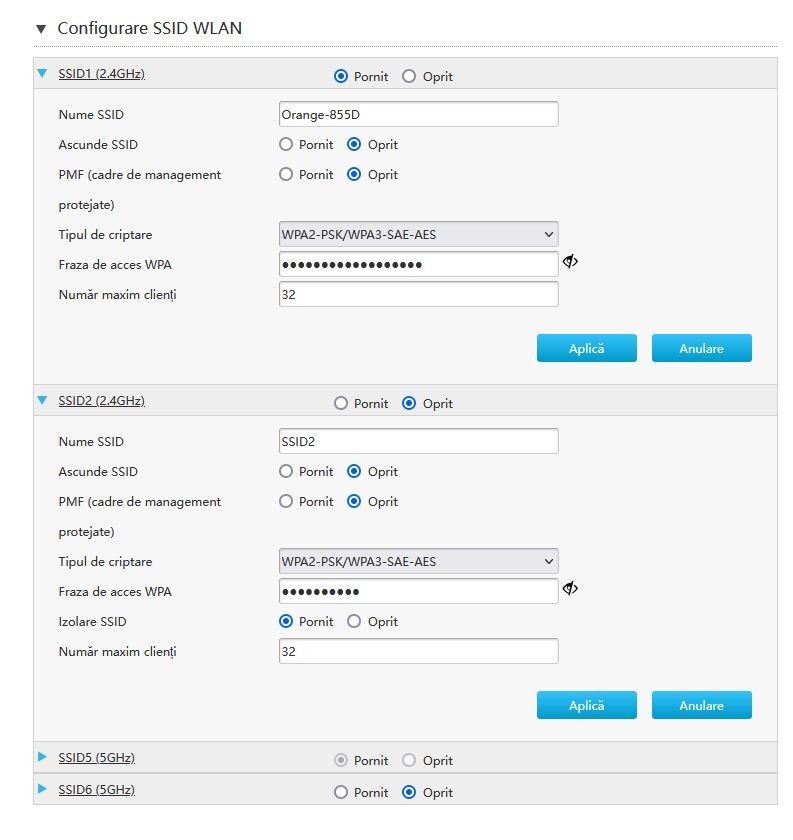Image resolution: width=793 pixels, height=840 pixels.
Task: Collapse the SSID1 (2.4GHz) section arrow
Action: point(42,73)
